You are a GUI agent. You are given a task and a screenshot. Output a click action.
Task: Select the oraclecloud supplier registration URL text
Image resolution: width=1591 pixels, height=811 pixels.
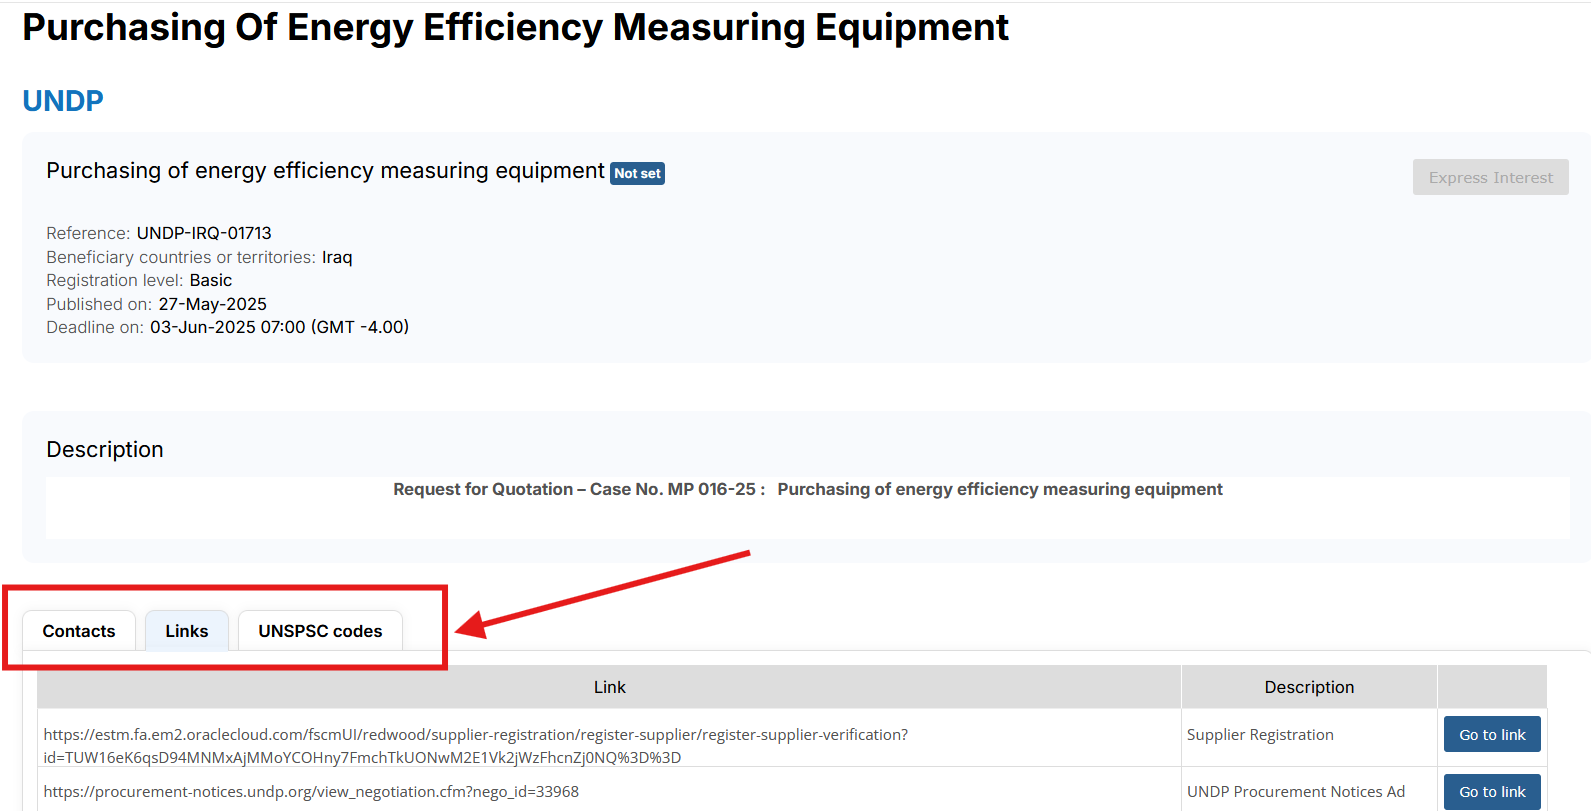(476, 746)
